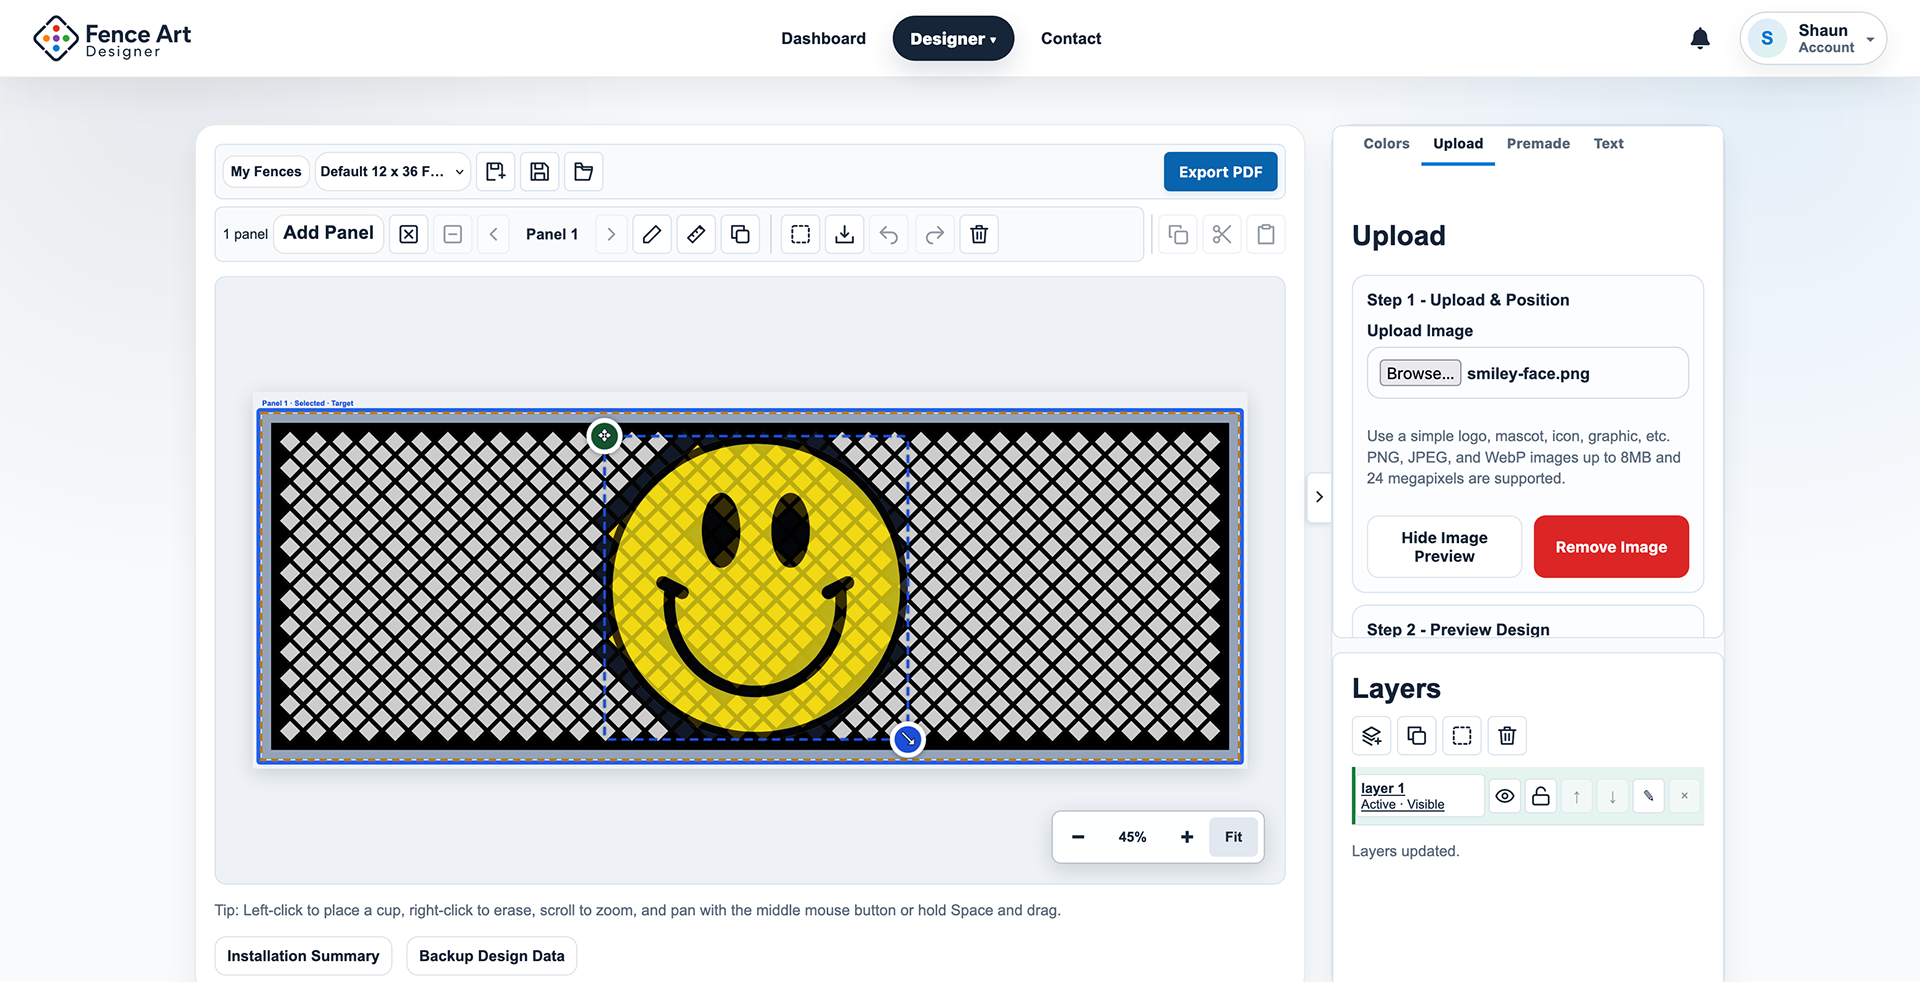Image resolution: width=1920 pixels, height=982 pixels.
Task: Toggle the lock on layer 1
Action: 1541,797
